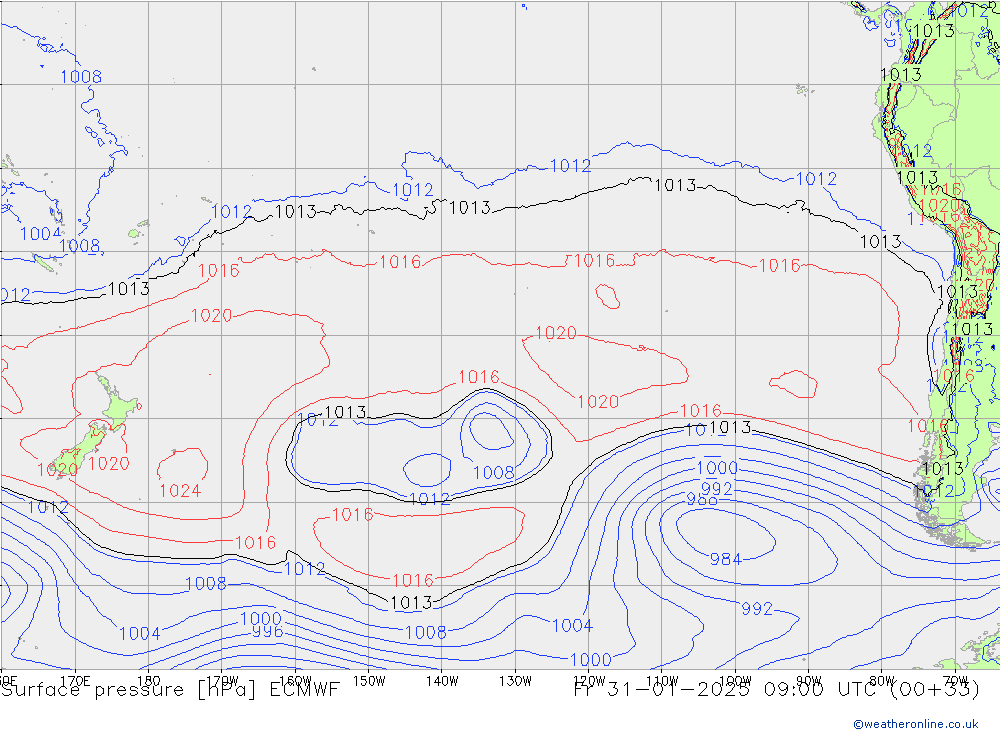Click the 996 isobar label

(x=267, y=632)
